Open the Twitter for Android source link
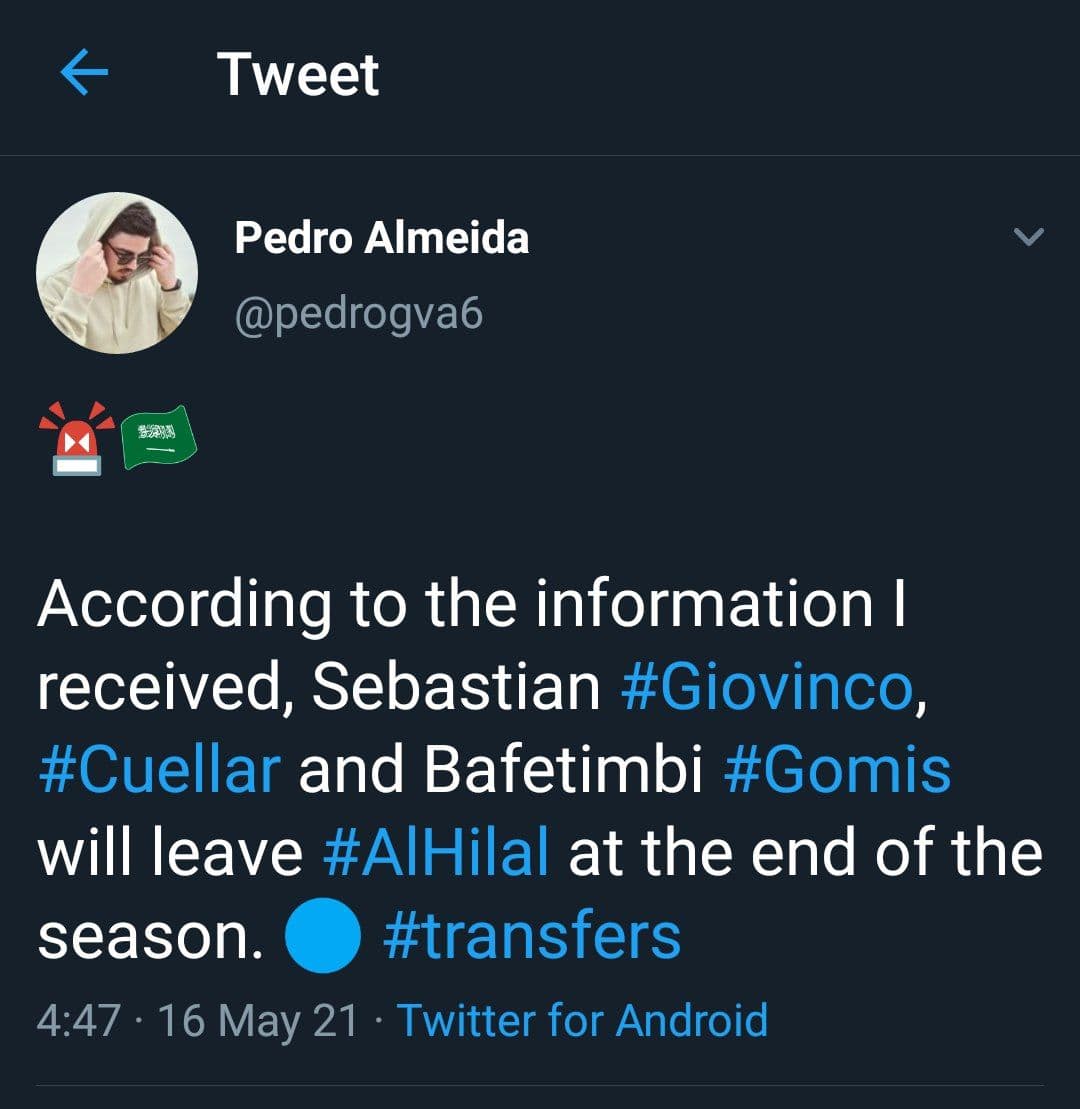The height and width of the screenshot is (1109, 1080). tap(583, 1020)
